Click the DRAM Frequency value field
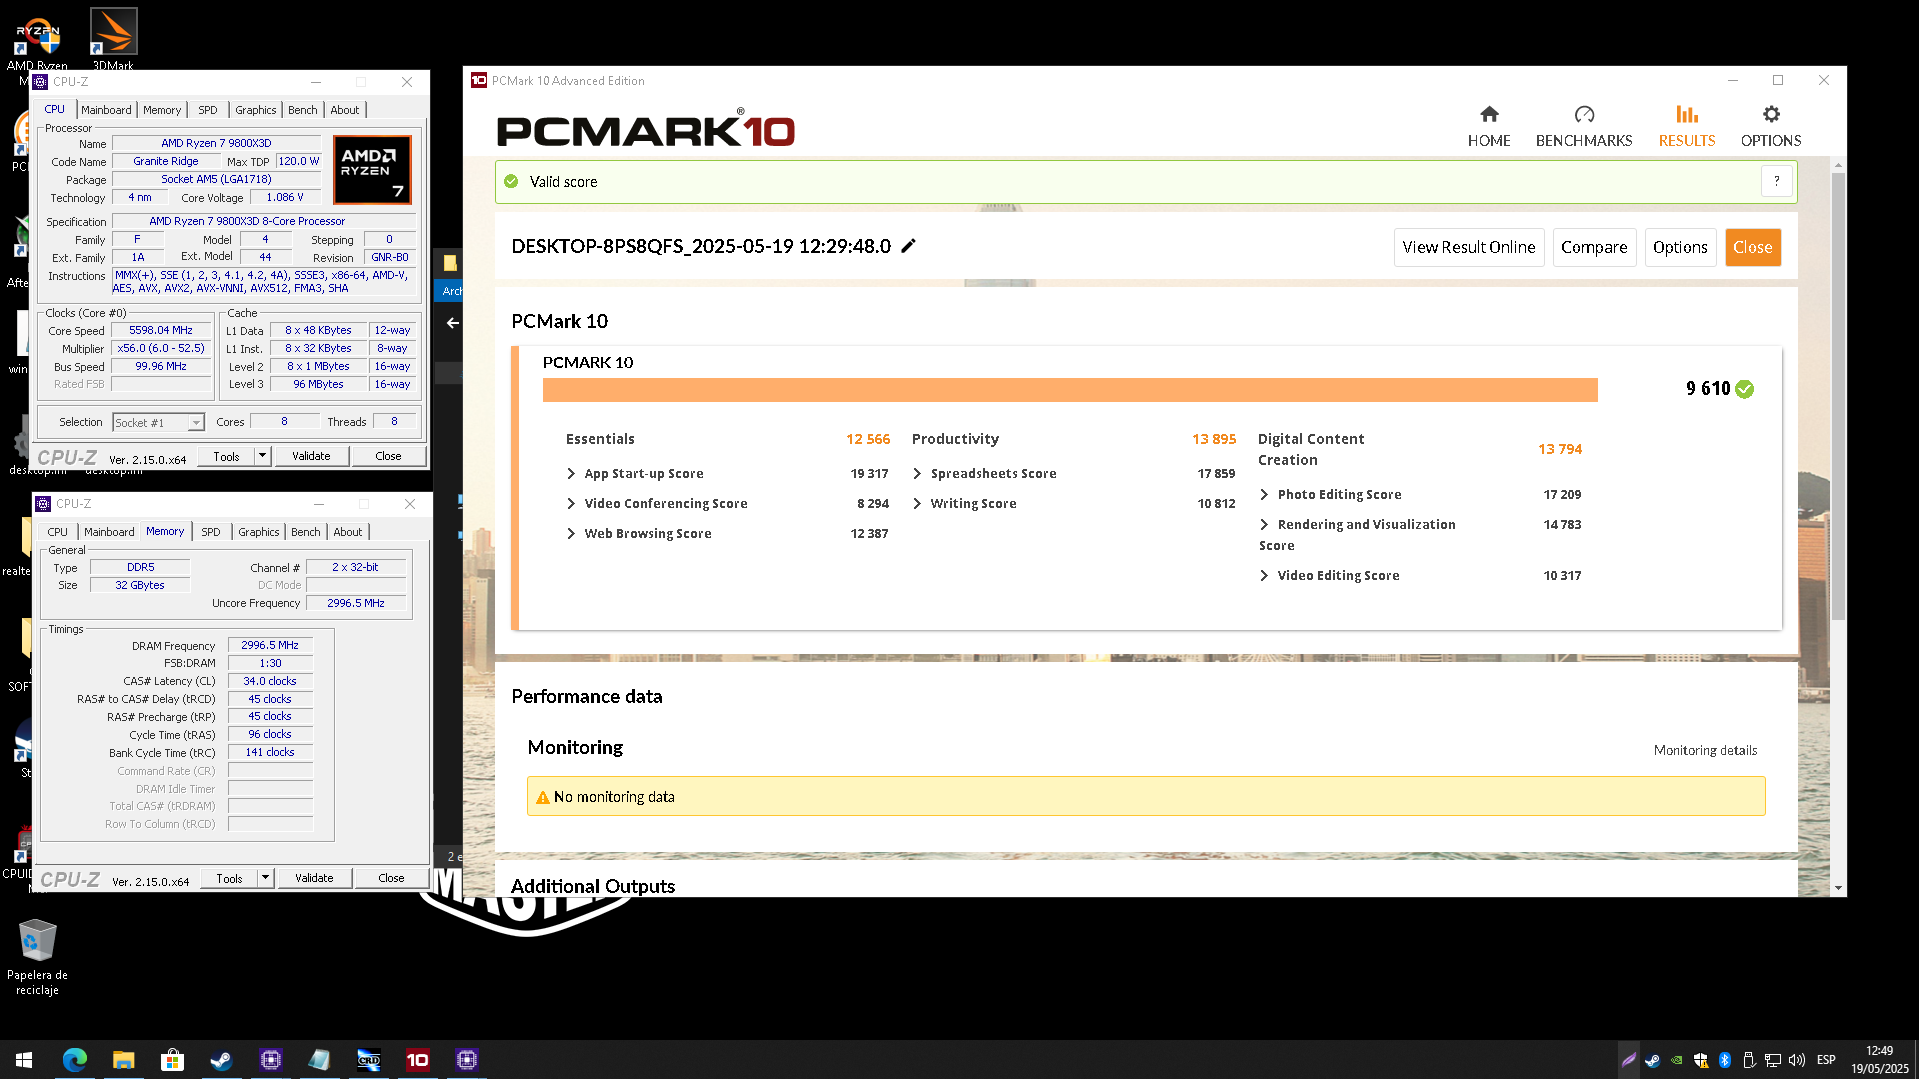The height and width of the screenshot is (1079, 1919). pos(270,645)
